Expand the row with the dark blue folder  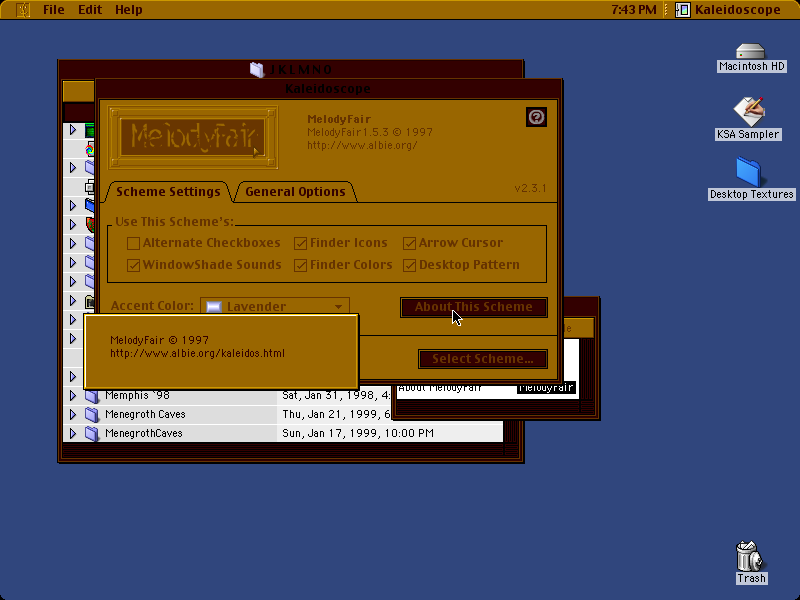(72, 205)
